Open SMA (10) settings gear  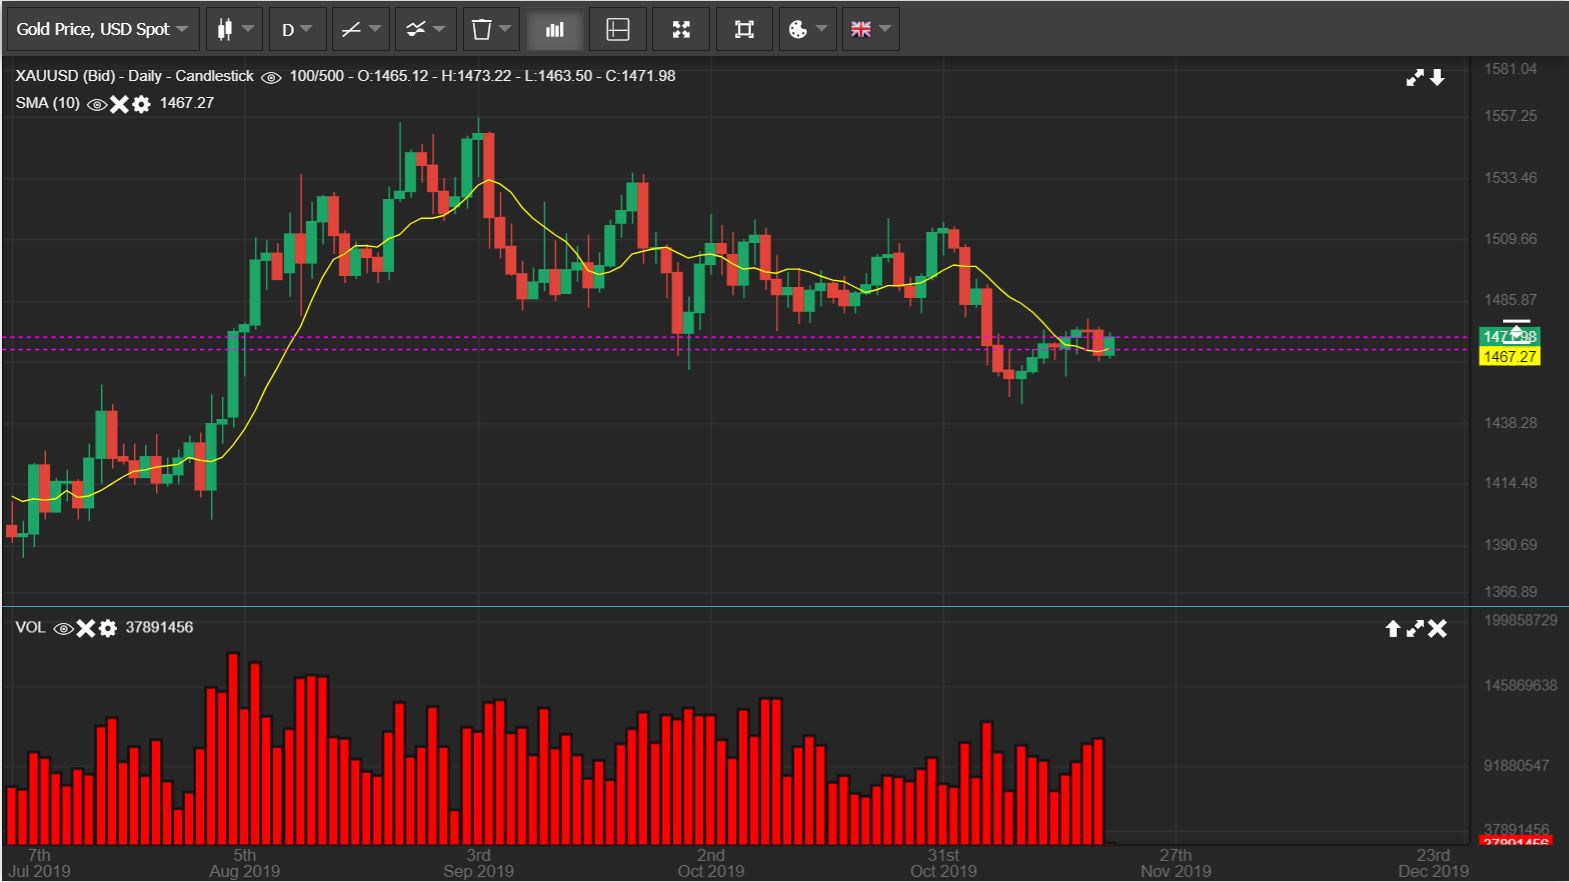pyautogui.click(x=141, y=104)
